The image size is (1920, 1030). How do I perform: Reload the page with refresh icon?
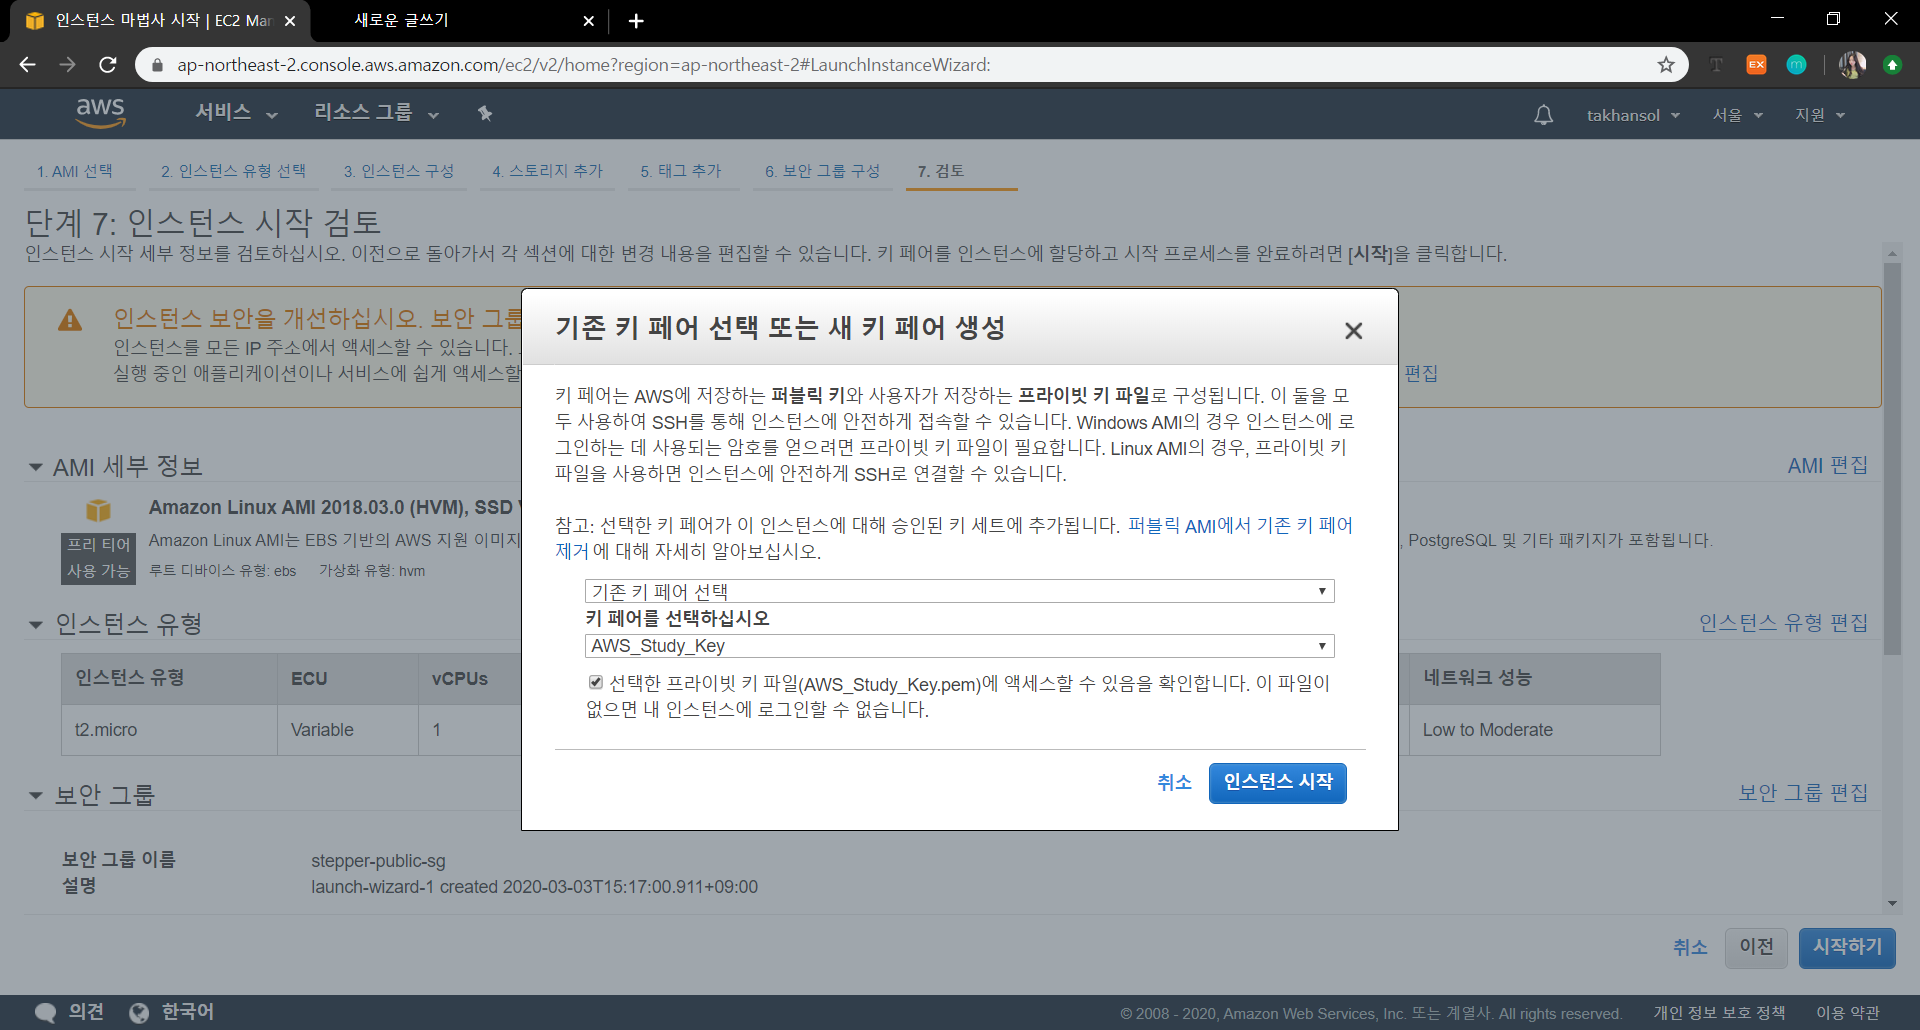[x=108, y=65]
